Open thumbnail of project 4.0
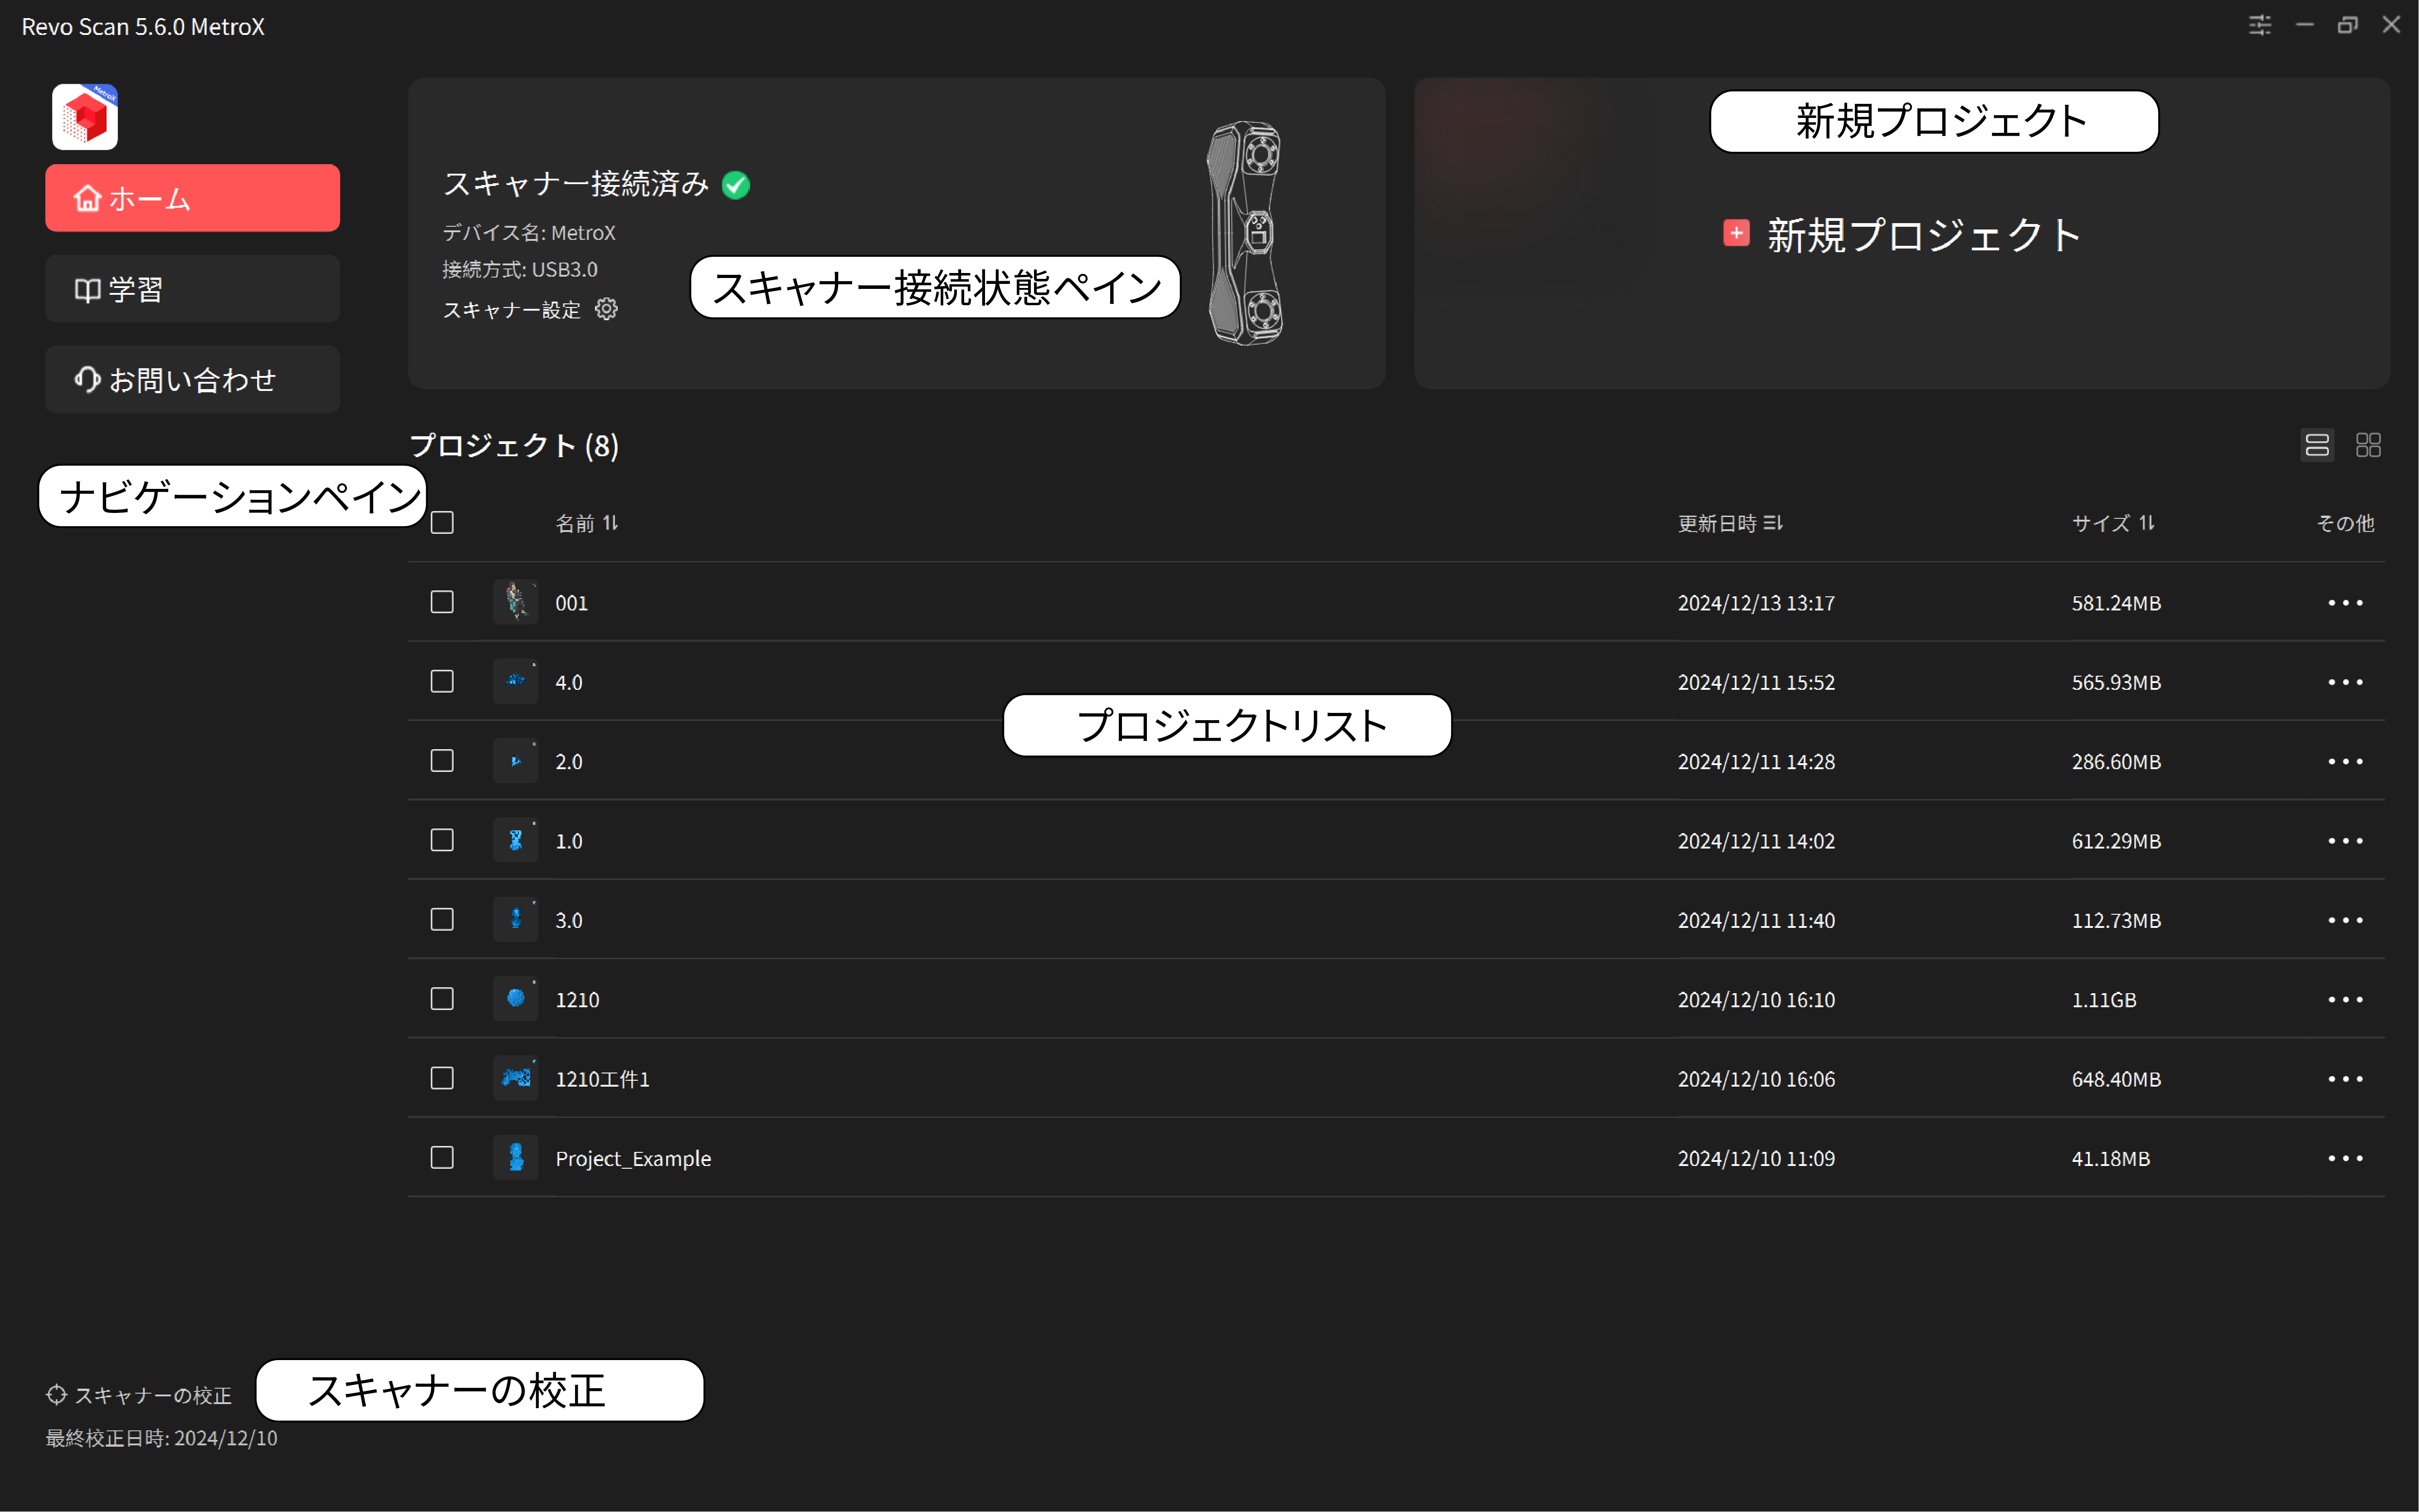 (515, 681)
